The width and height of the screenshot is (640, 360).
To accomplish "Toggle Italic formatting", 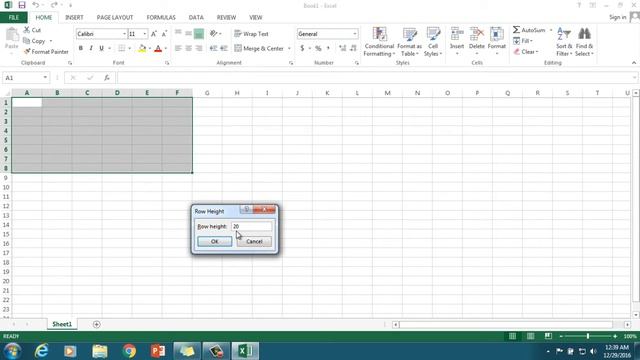I will point(91,48).
